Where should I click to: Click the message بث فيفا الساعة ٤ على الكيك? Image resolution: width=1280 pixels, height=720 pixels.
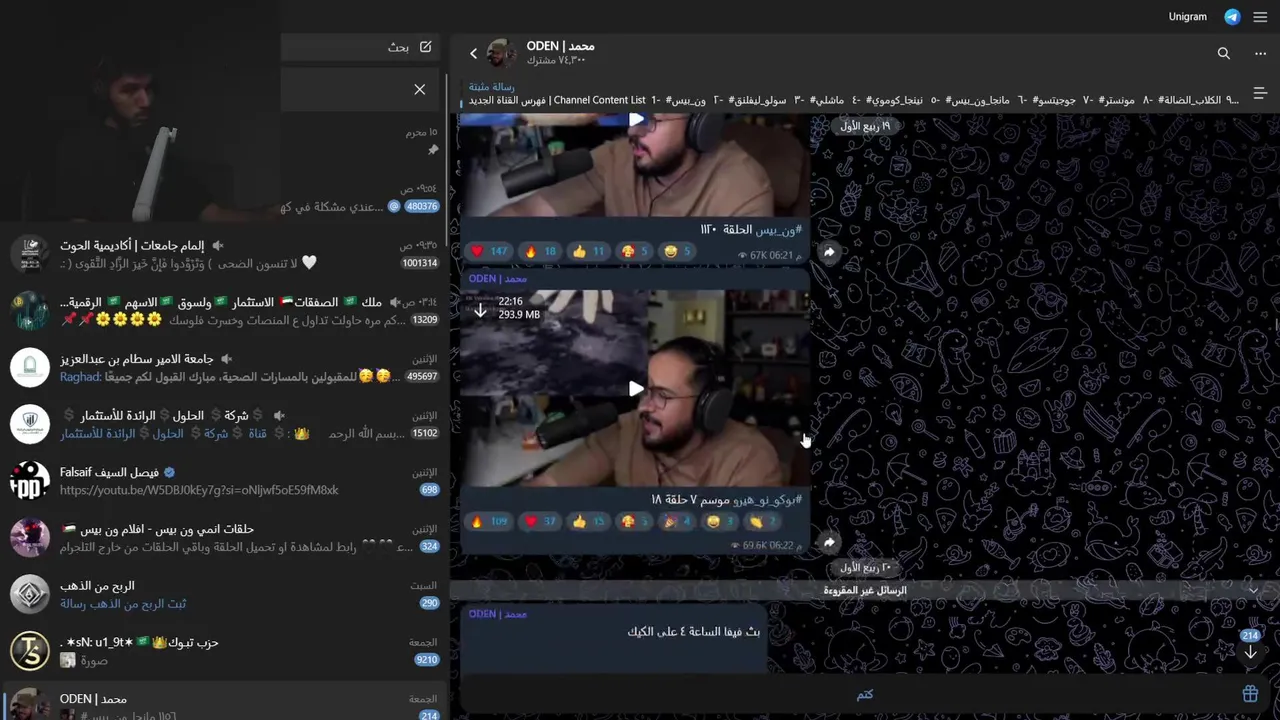694,632
